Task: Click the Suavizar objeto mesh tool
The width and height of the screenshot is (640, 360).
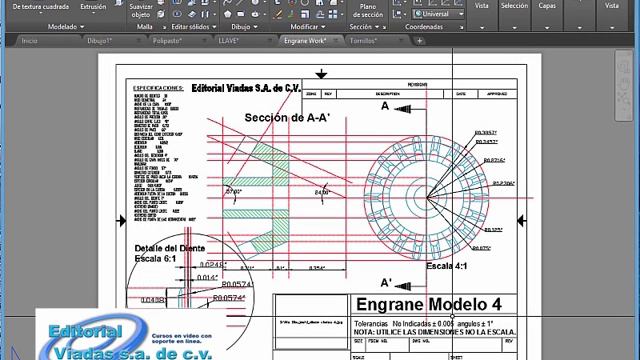Action: pyautogui.click(x=141, y=10)
